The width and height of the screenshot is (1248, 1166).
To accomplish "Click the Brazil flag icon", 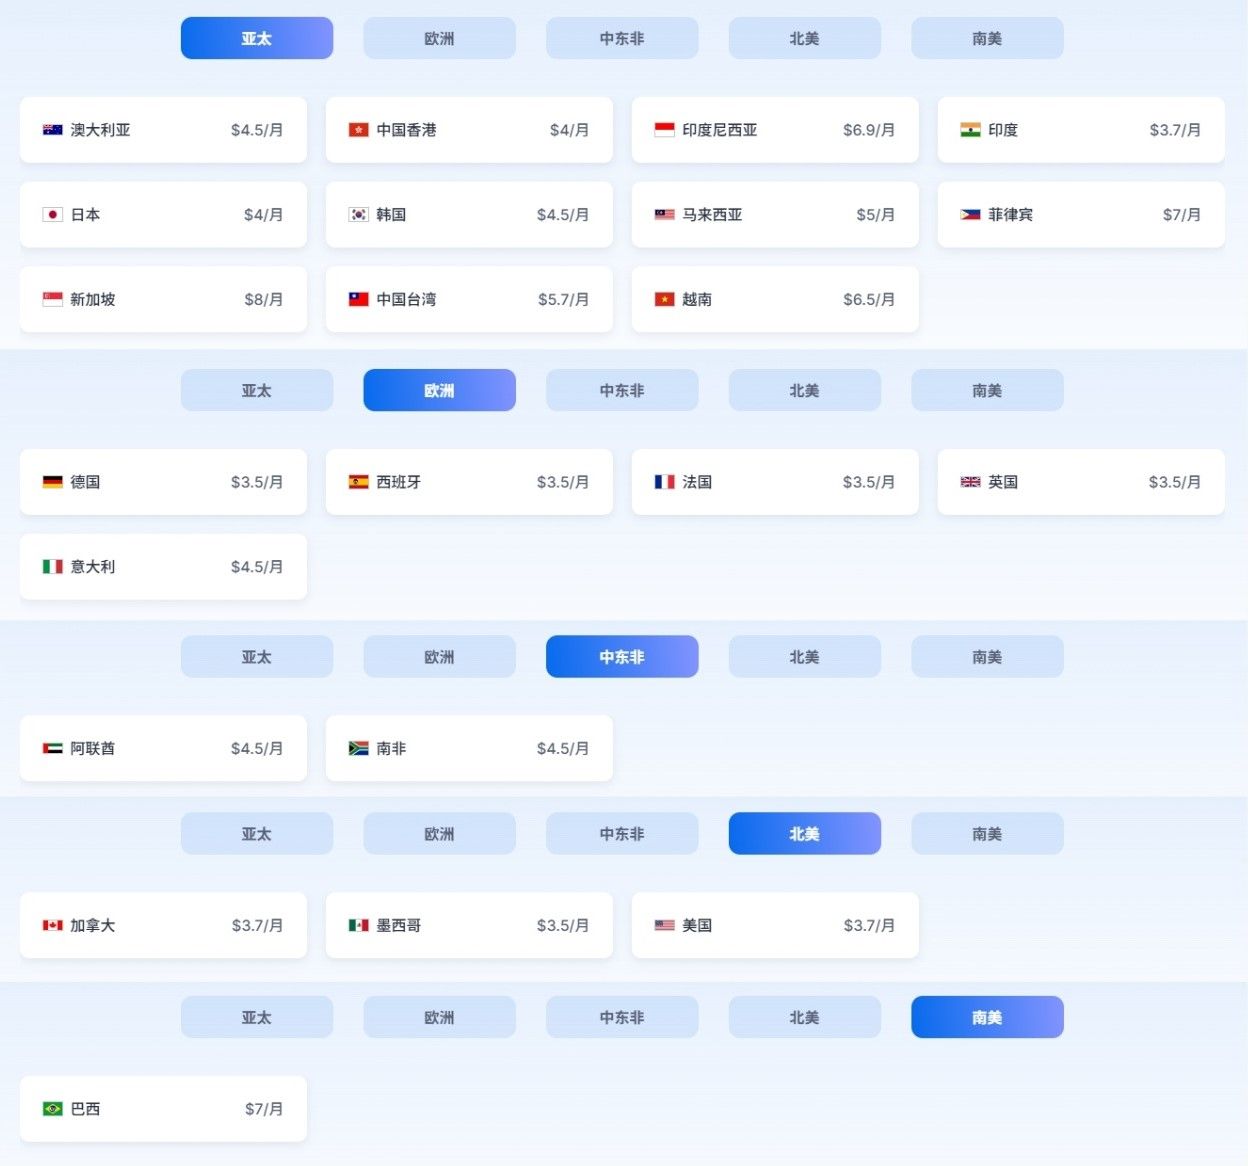I will coord(52,1108).
